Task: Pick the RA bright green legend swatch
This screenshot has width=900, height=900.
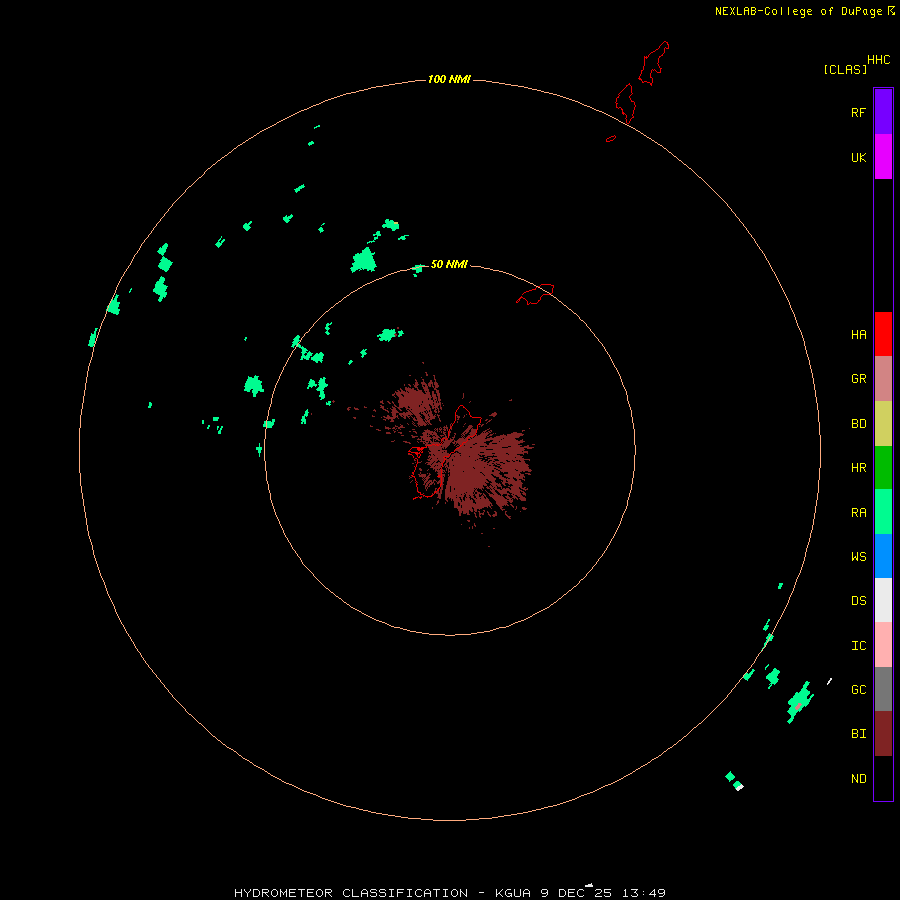Action: click(x=883, y=512)
